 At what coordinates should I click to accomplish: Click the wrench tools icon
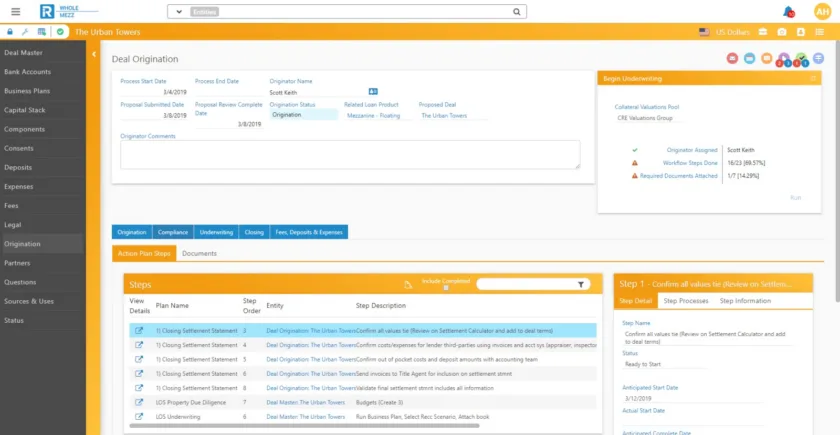(x=25, y=32)
